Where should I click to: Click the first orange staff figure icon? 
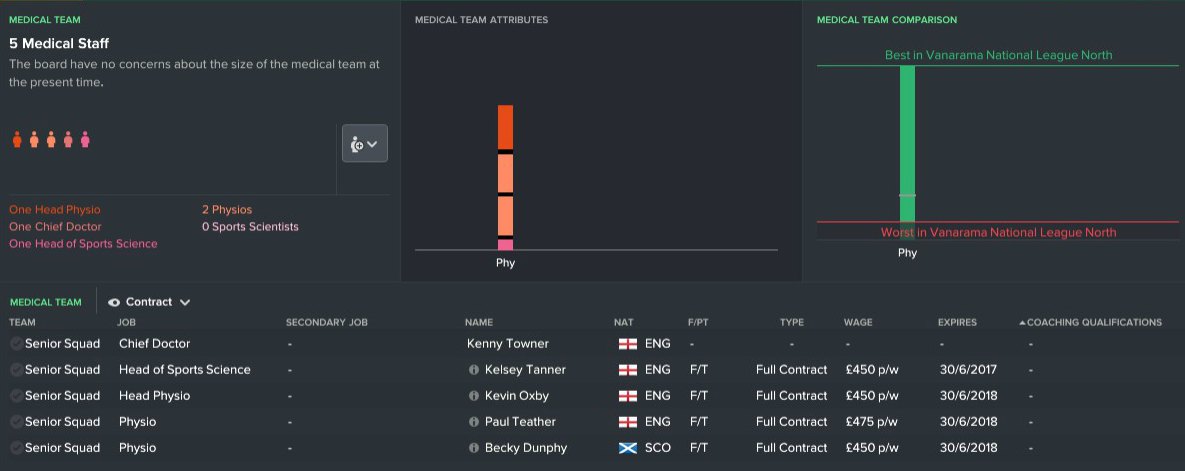[x=17, y=140]
